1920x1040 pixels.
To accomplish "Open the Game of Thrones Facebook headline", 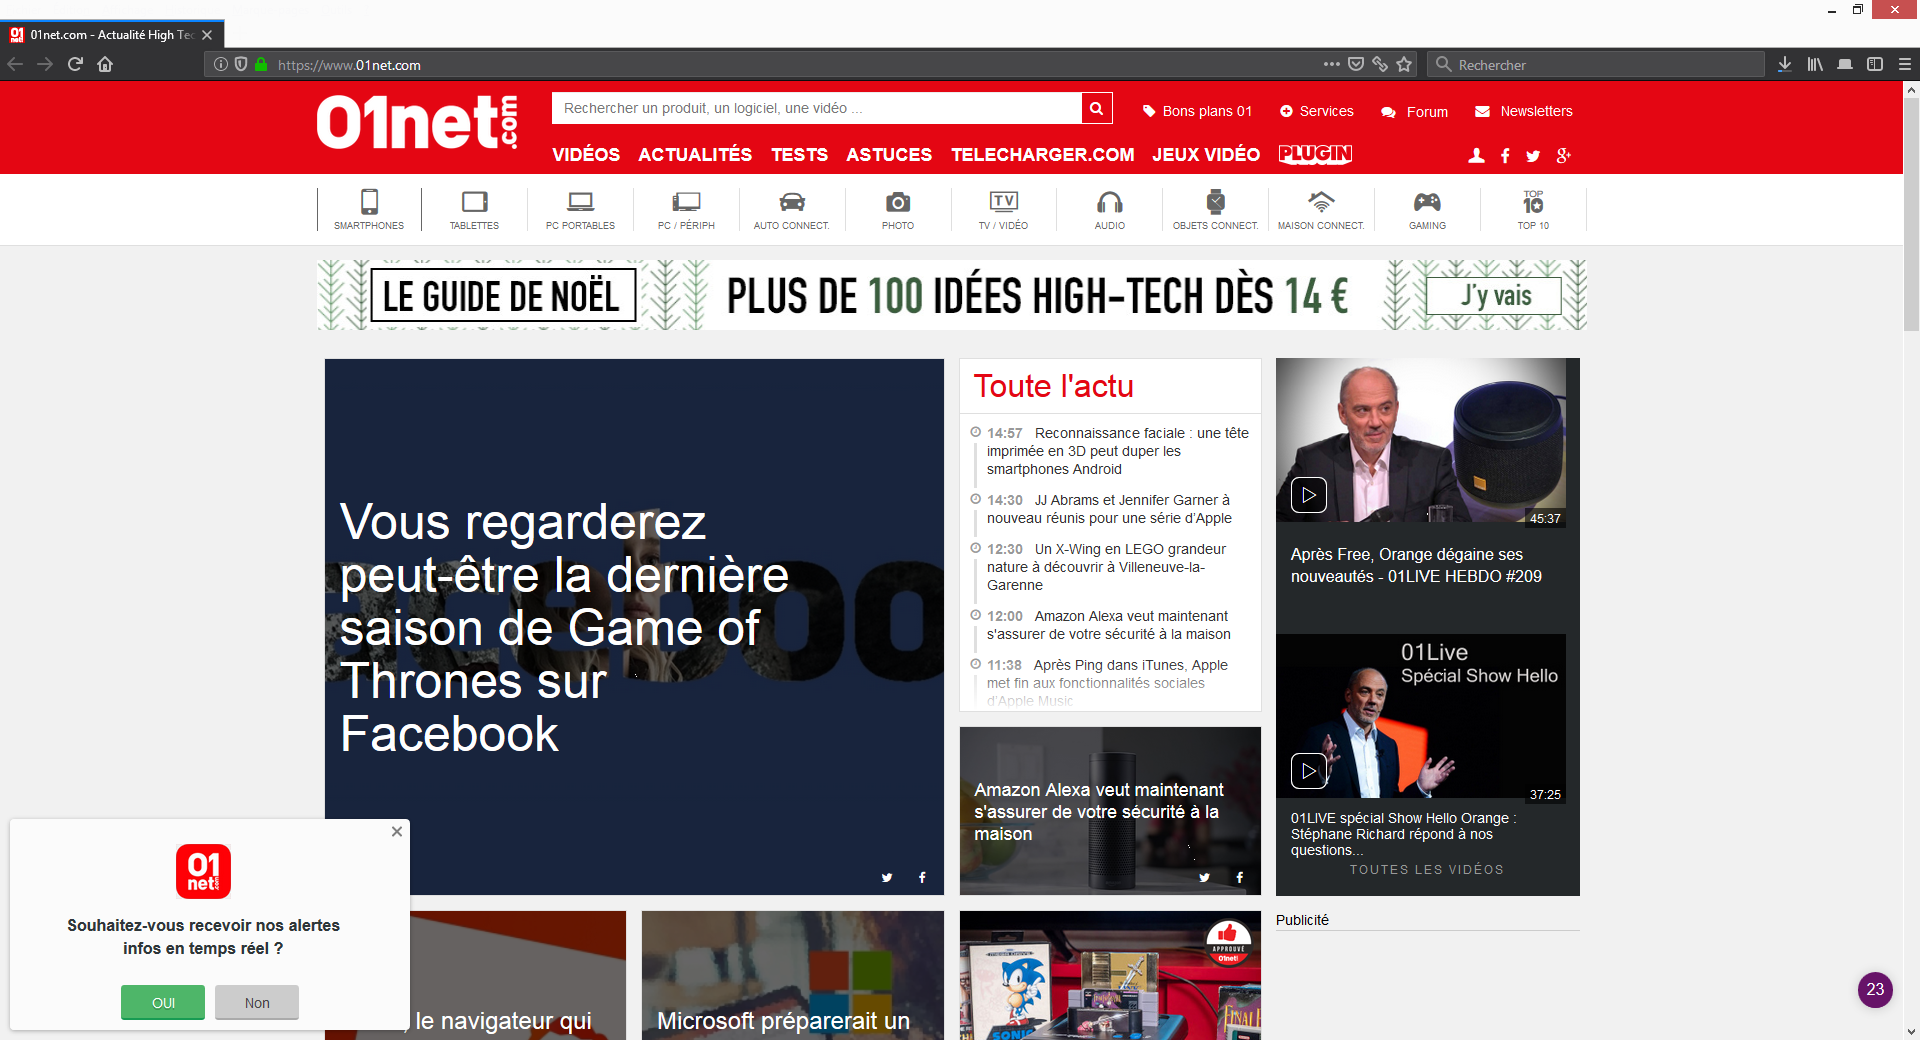I will [564, 627].
